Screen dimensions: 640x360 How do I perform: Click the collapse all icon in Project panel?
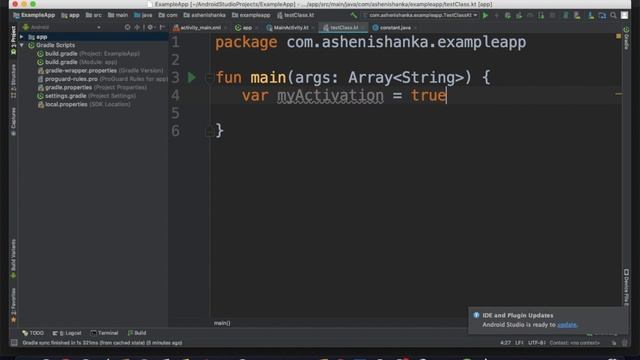pos(137,27)
